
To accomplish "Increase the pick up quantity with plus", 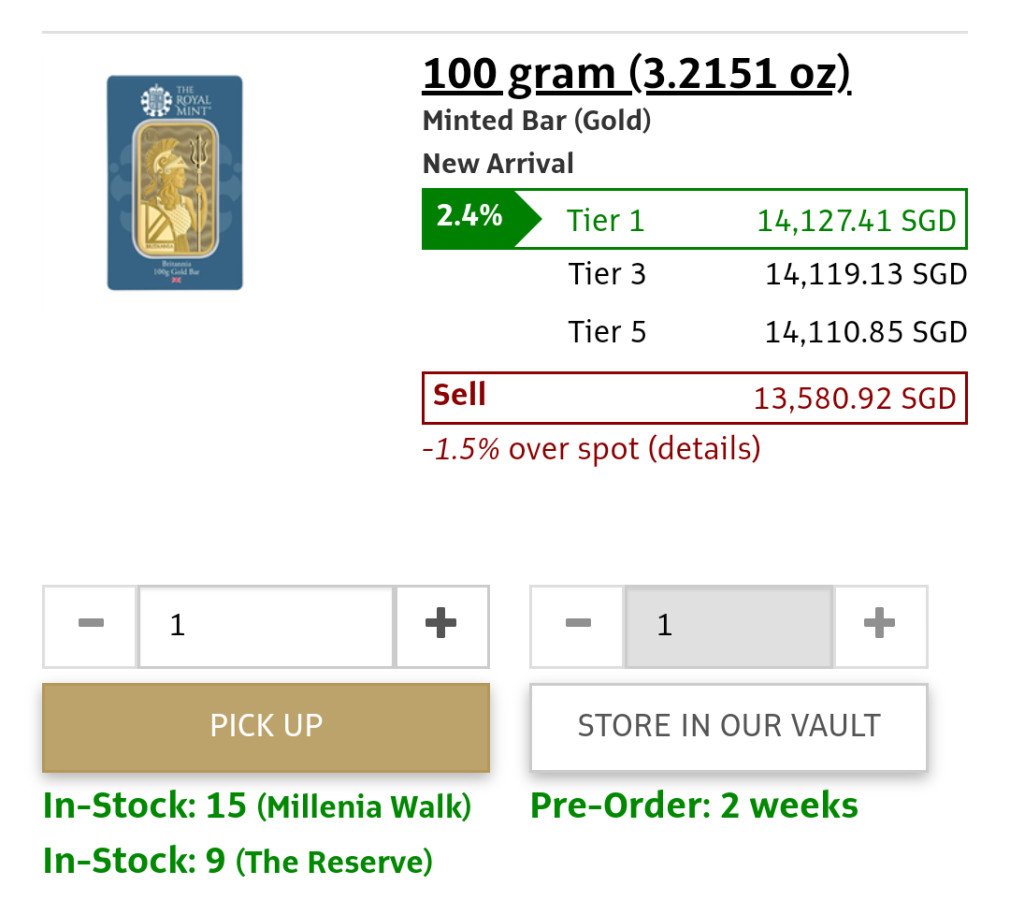I will (x=441, y=626).
